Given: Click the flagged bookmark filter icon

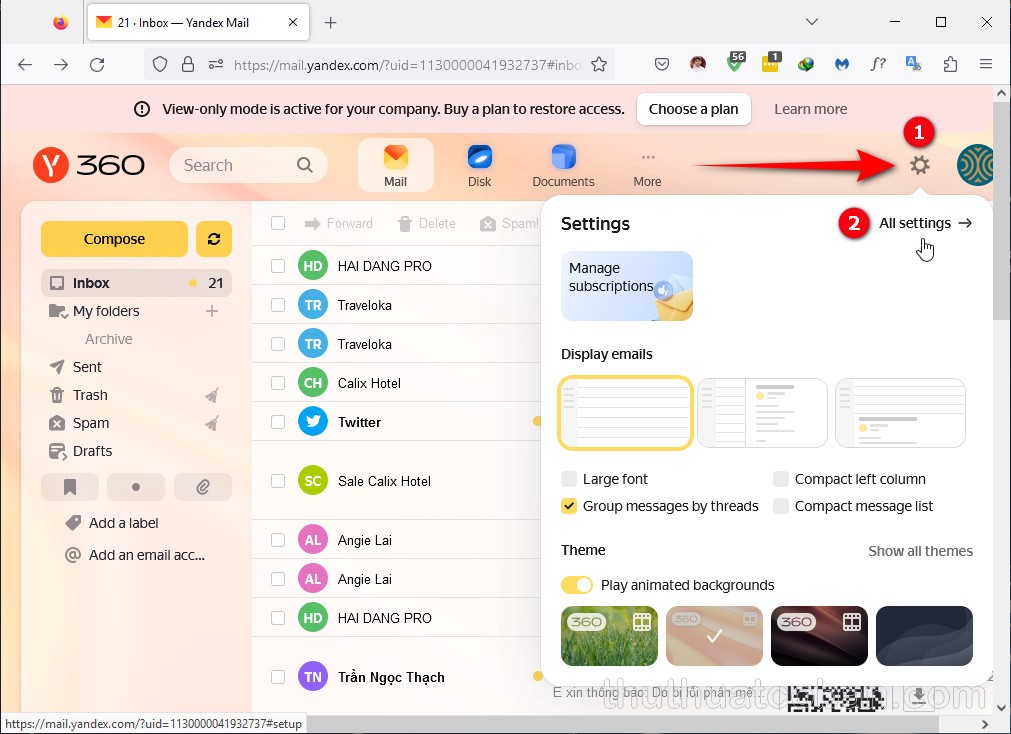Looking at the screenshot, I should click(70, 487).
